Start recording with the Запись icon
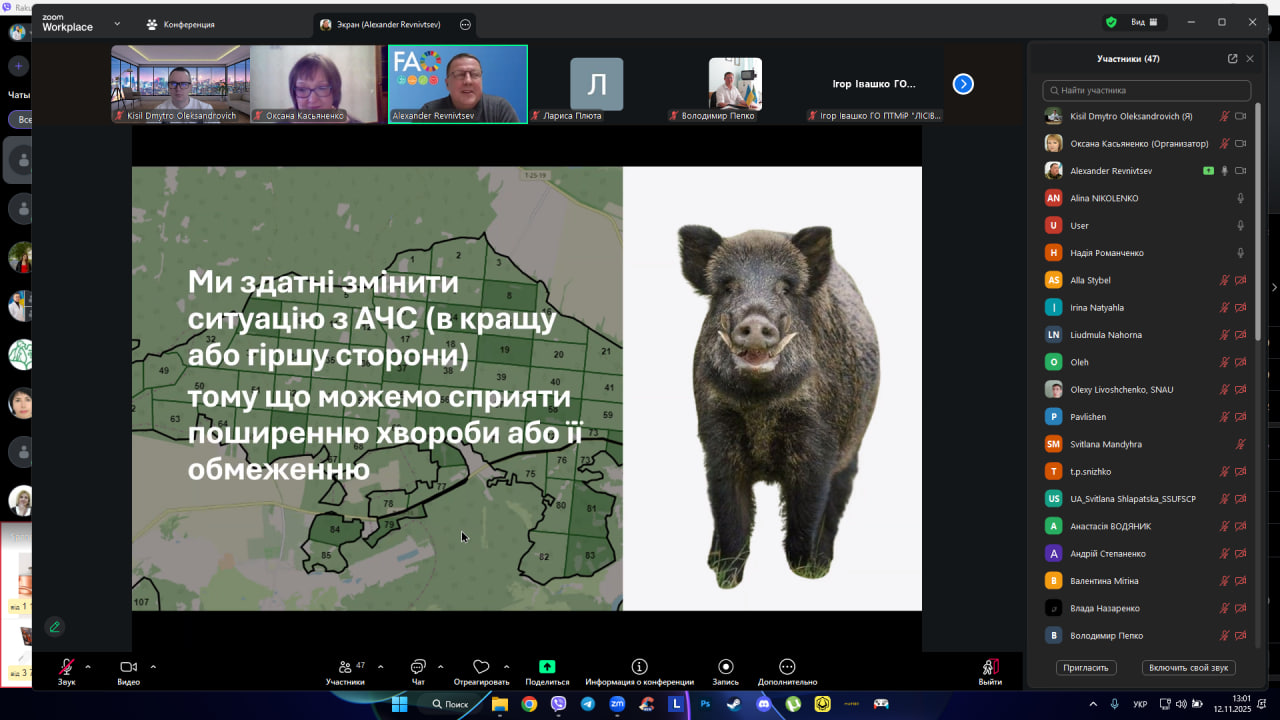1280x720 pixels. pos(725,668)
